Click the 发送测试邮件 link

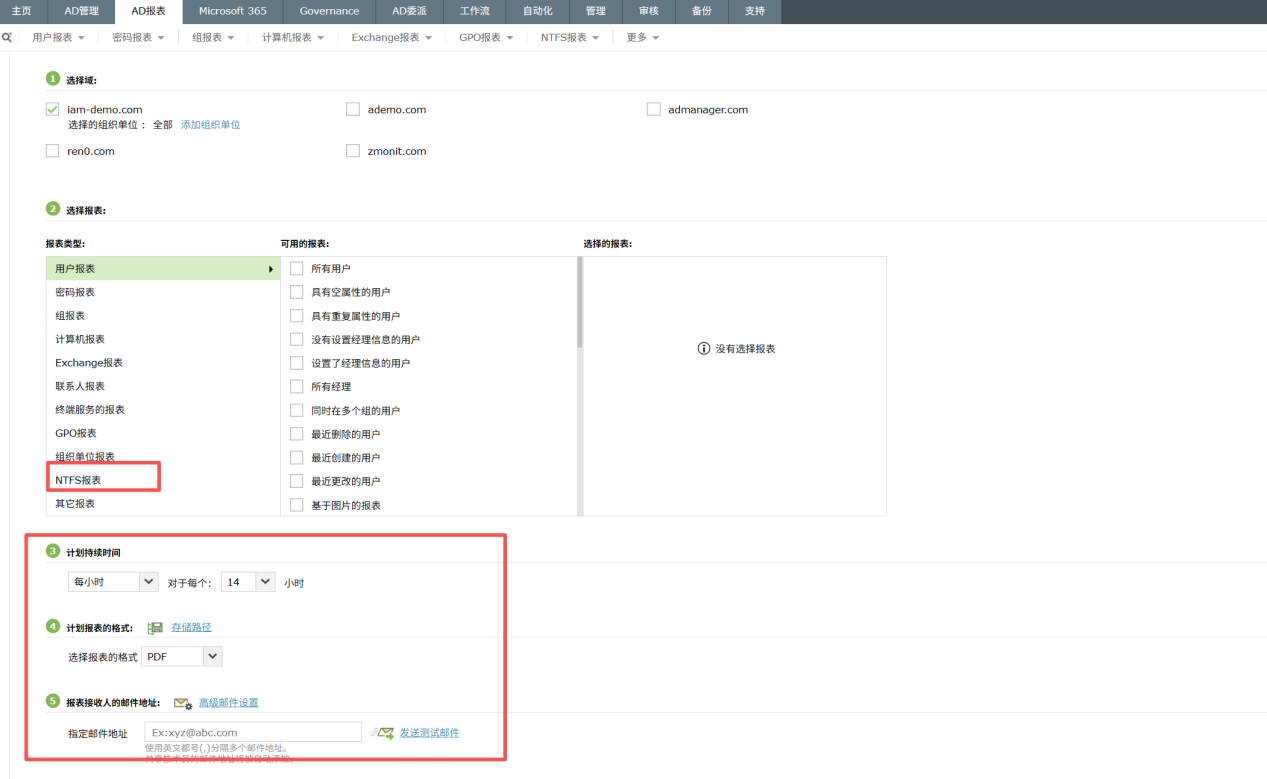pos(430,733)
